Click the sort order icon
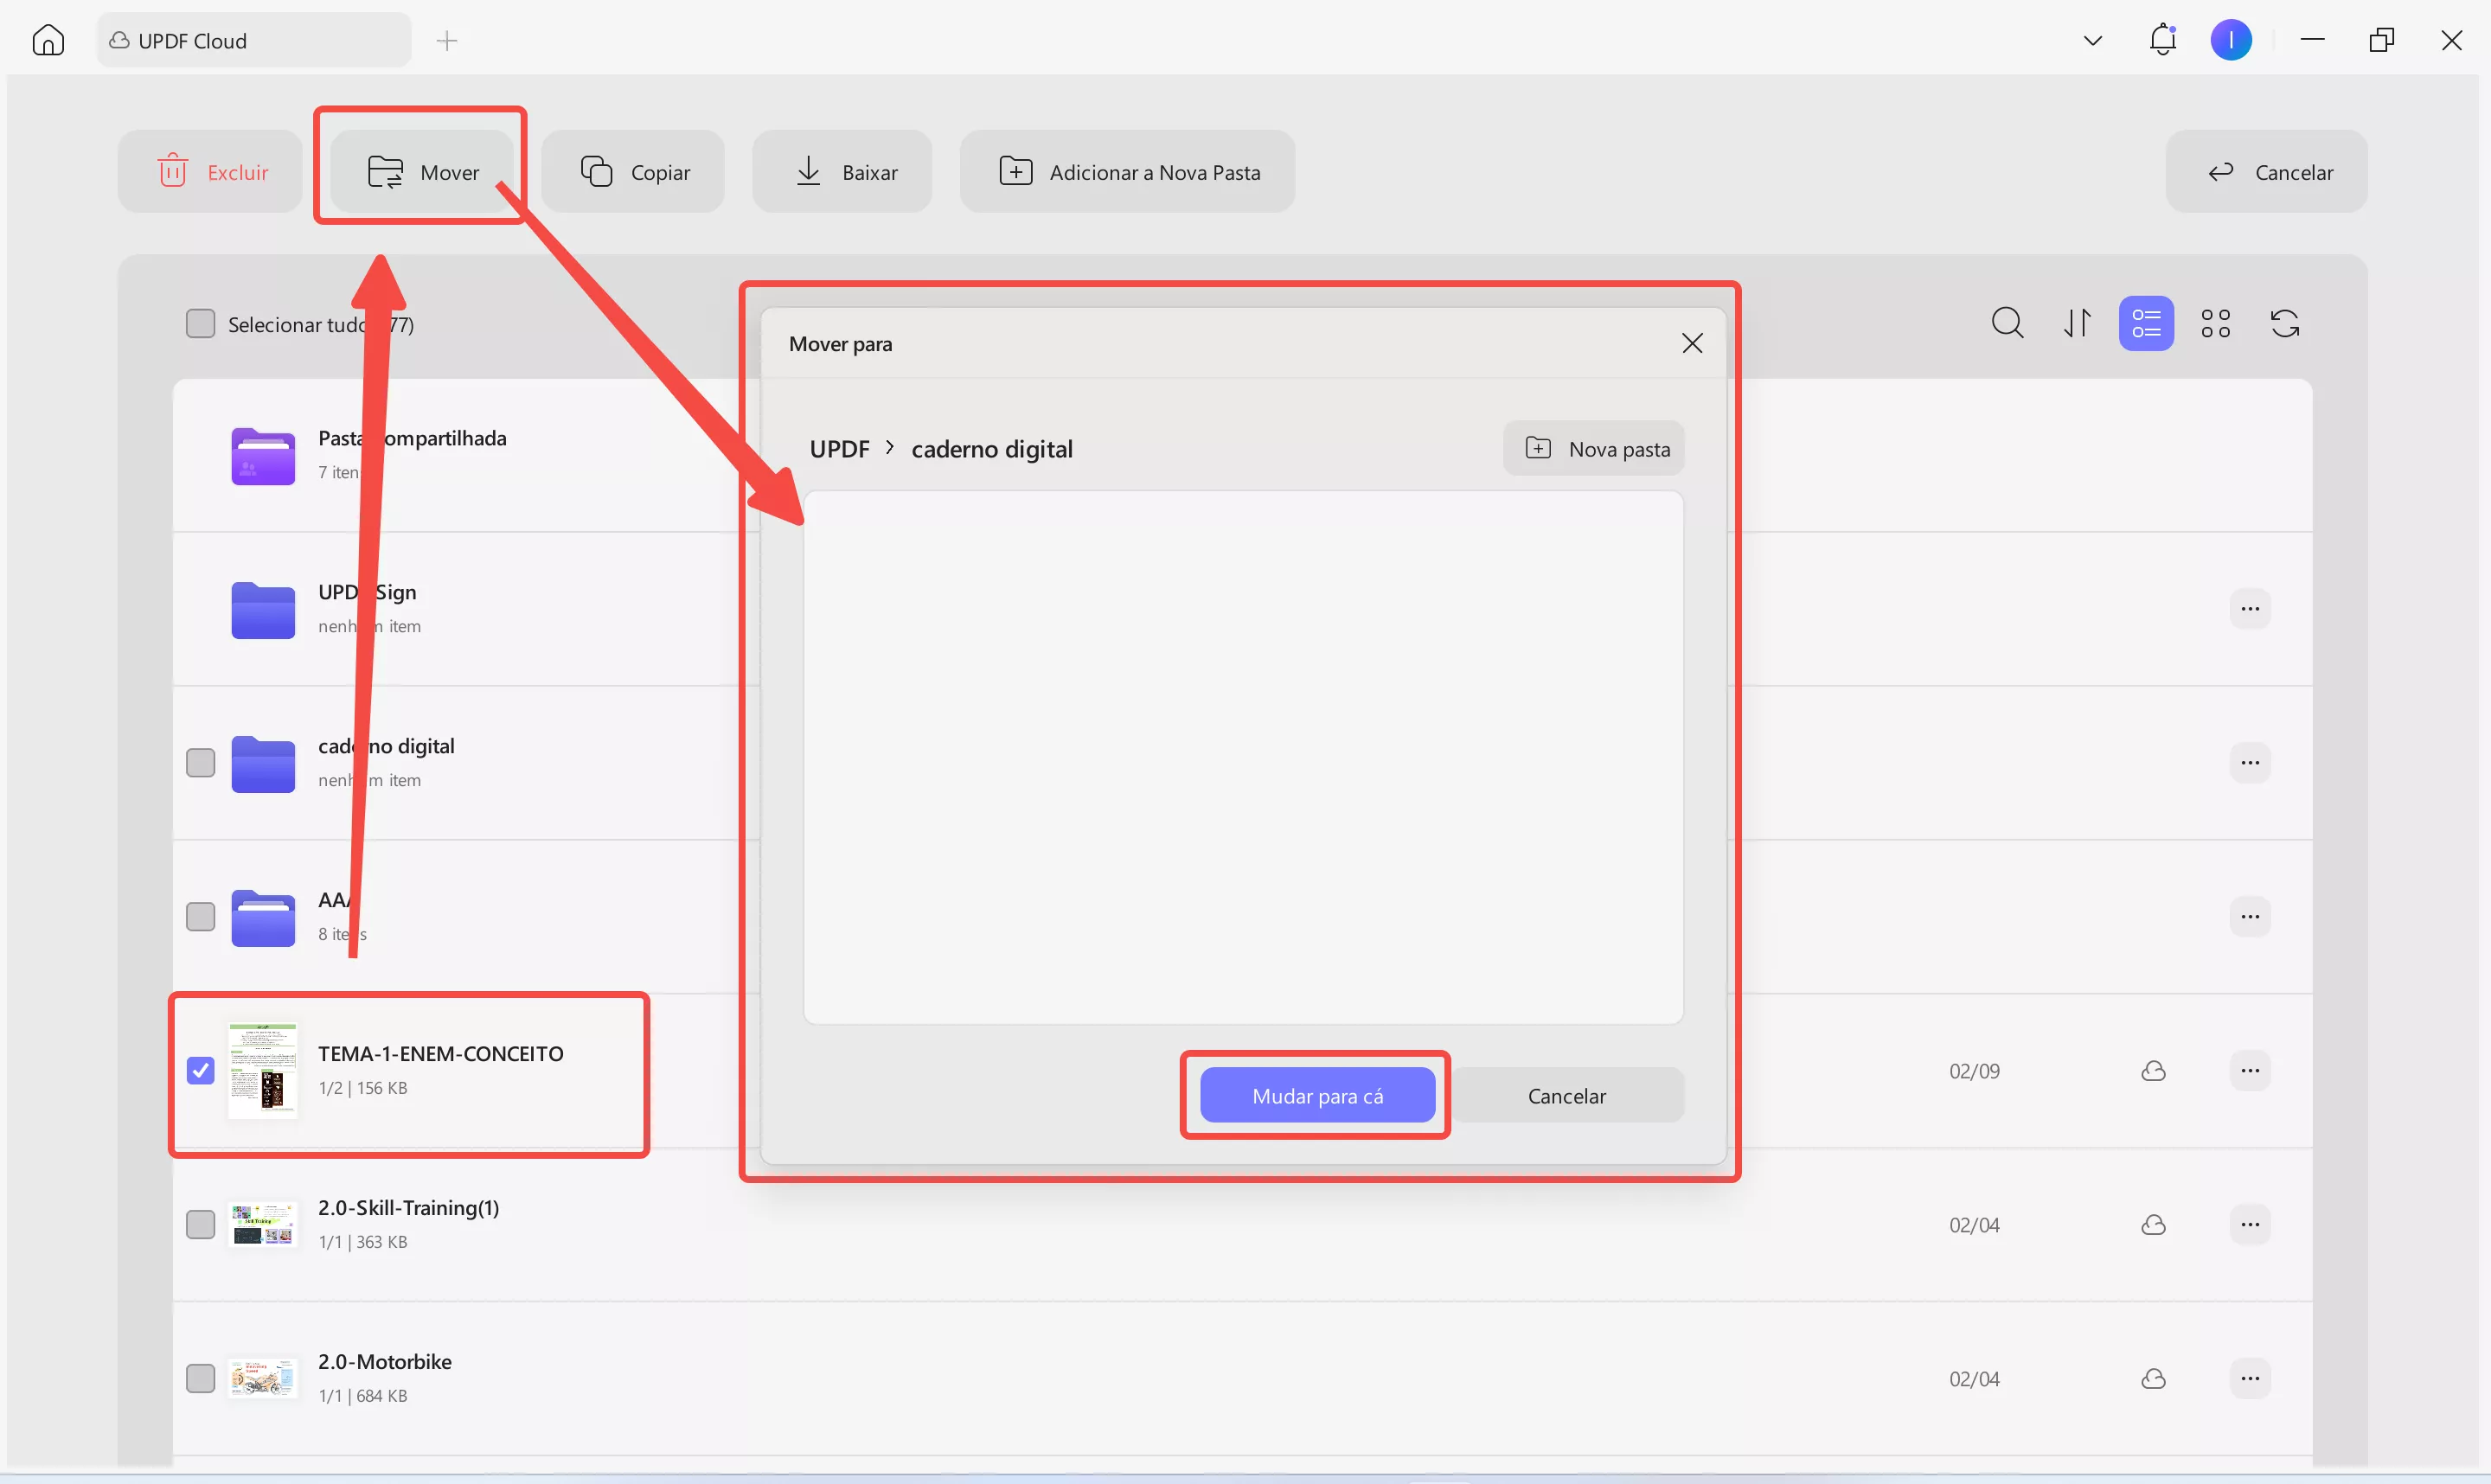 2077,323
